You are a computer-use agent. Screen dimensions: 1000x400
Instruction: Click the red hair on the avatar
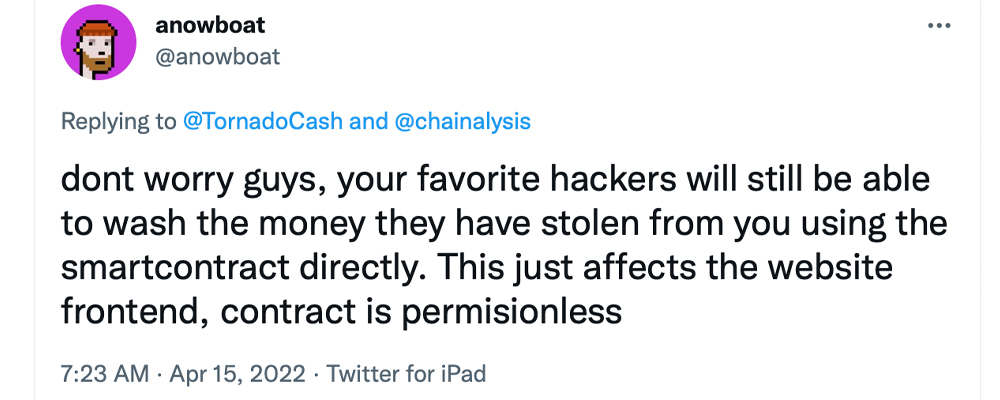point(96,29)
